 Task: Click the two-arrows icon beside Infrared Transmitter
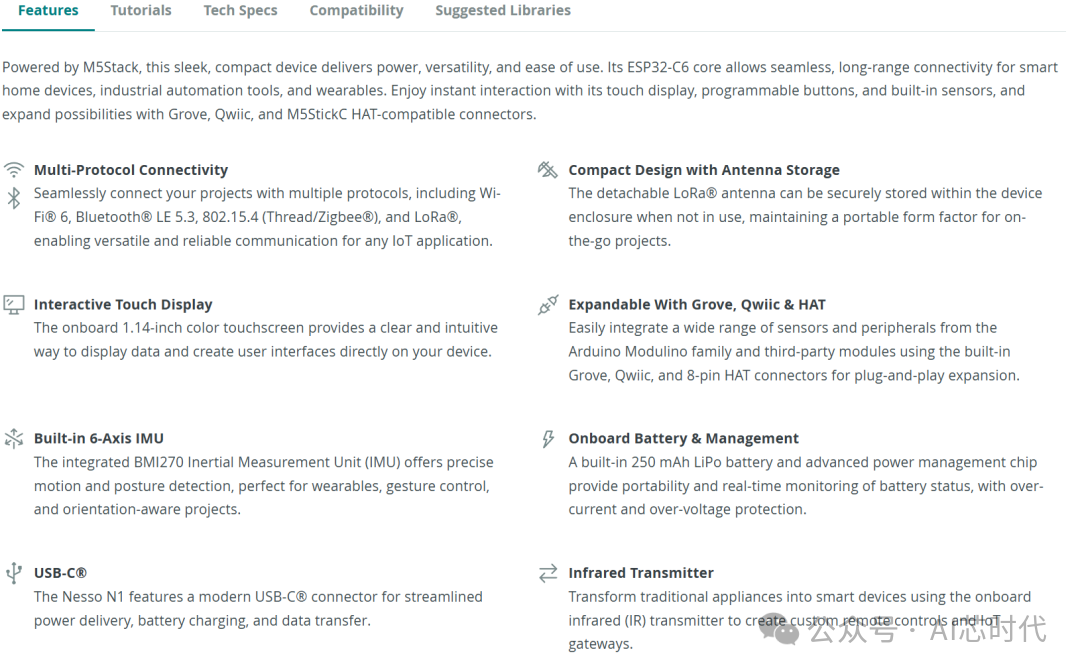(548, 573)
